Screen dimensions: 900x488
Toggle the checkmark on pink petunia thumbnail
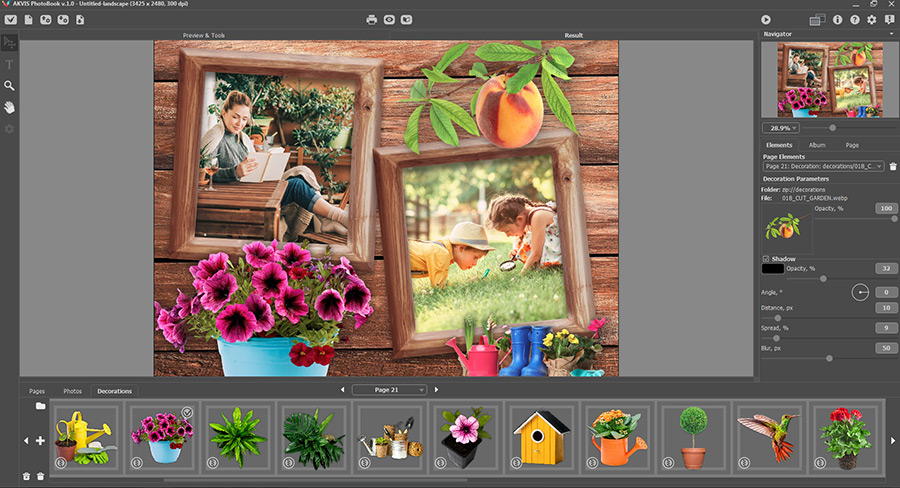[187, 412]
